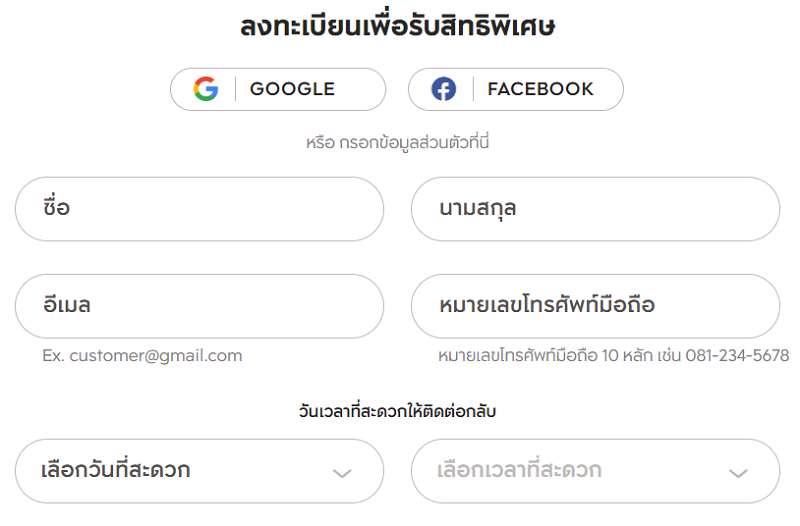Click the chevron arrow in เลือกเวลาที่สะดวก
Viewport: 800px width, 526px height.
[738, 473]
